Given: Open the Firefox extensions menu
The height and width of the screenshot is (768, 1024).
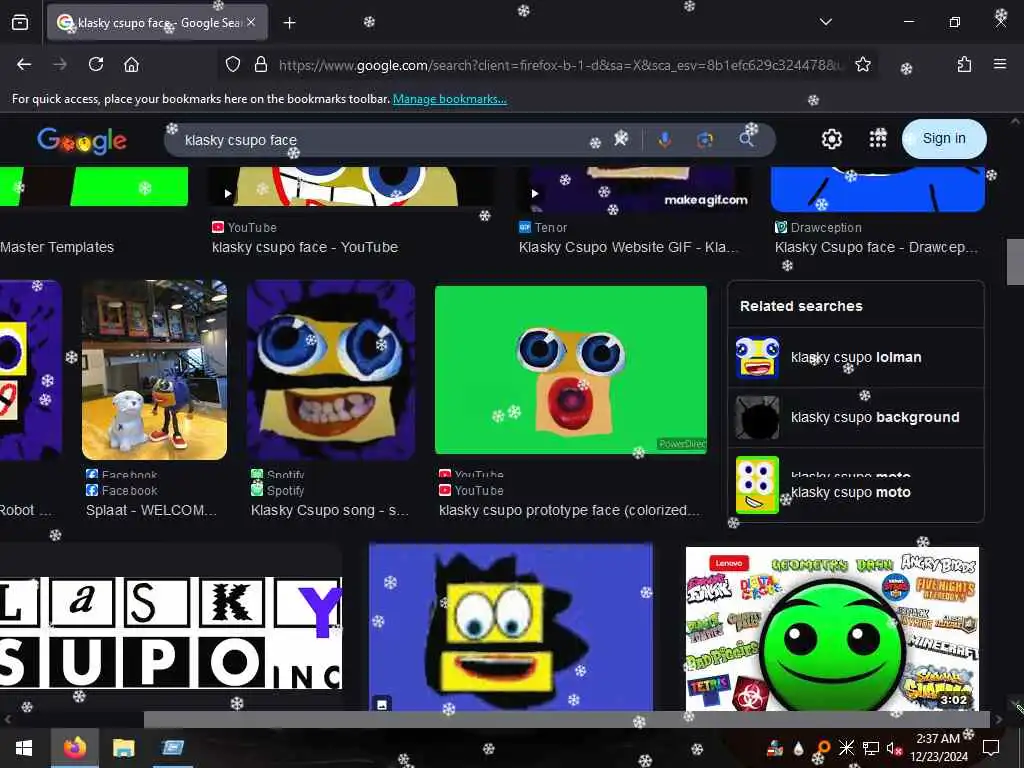Looking at the screenshot, I should point(964,64).
